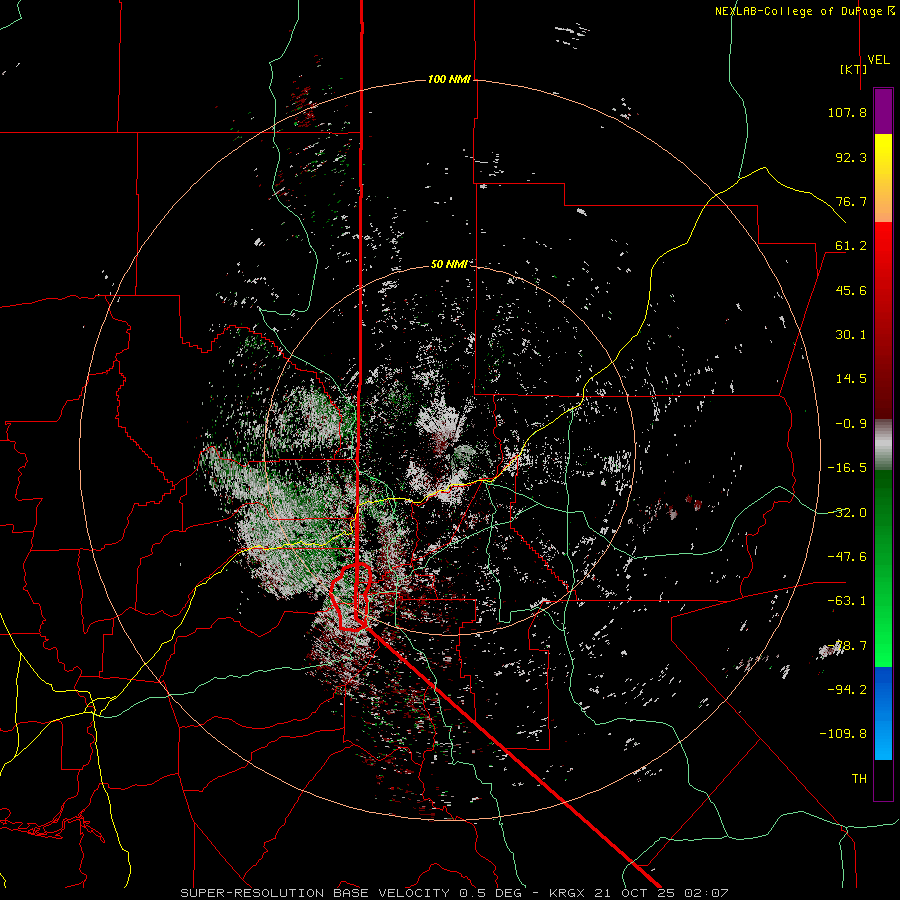Click the -94.2 velocity scale label

click(x=847, y=689)
